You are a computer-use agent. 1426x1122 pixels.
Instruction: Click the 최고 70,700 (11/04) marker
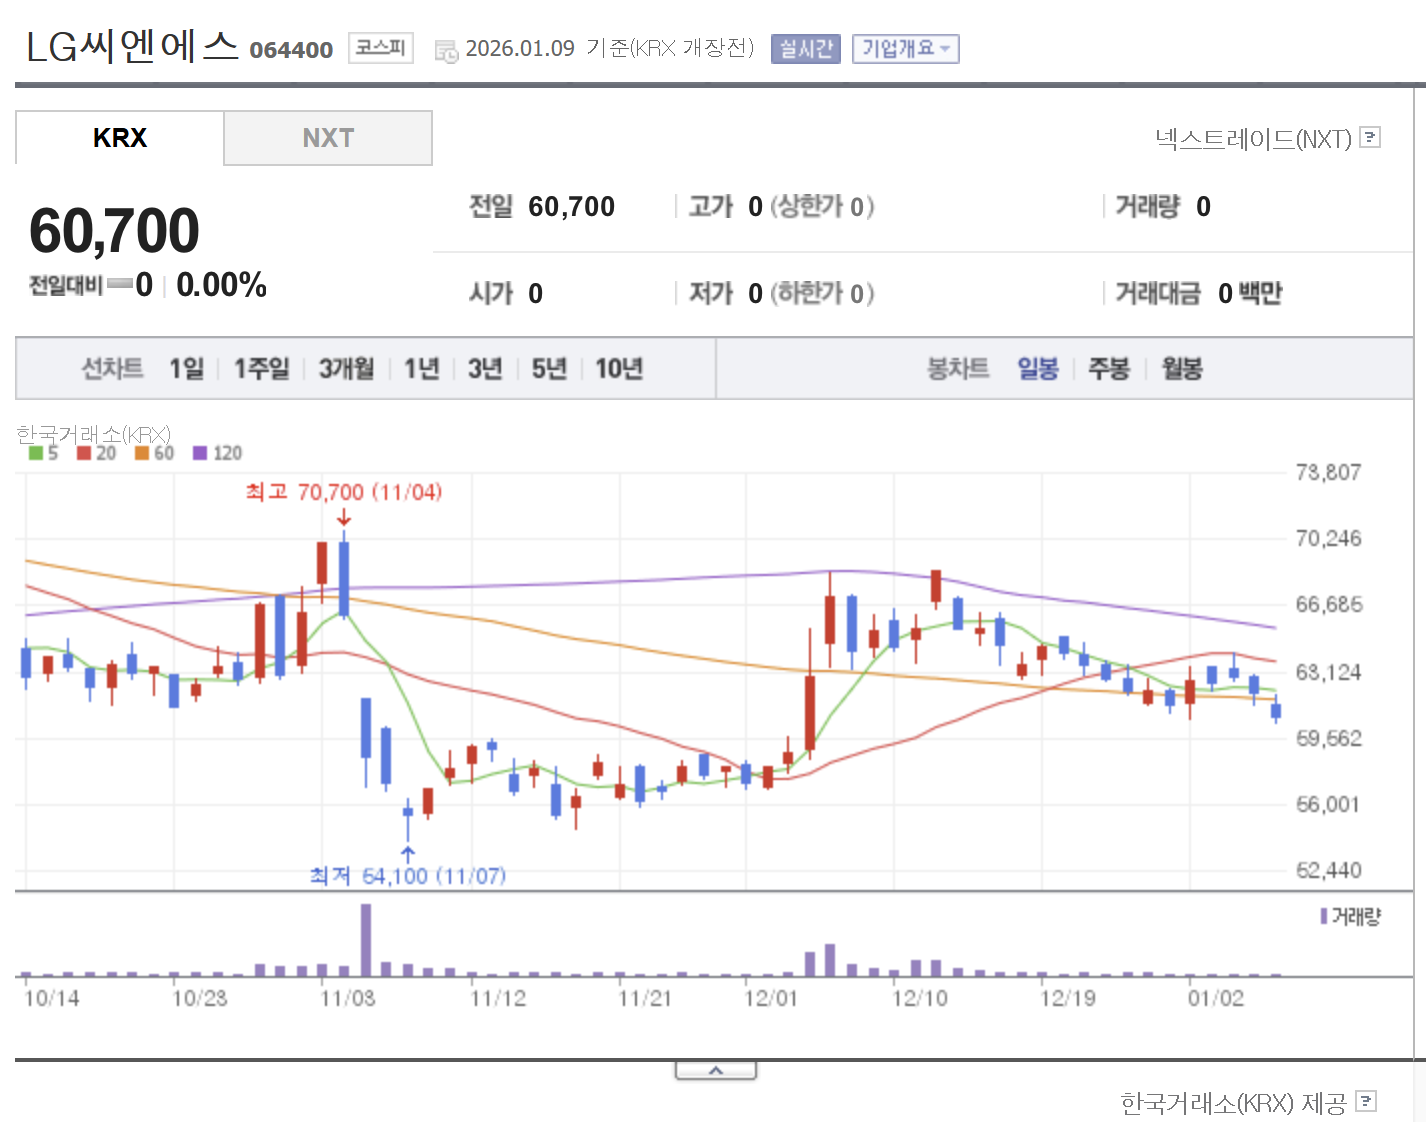pyautogui.click(x=344, y=492)
